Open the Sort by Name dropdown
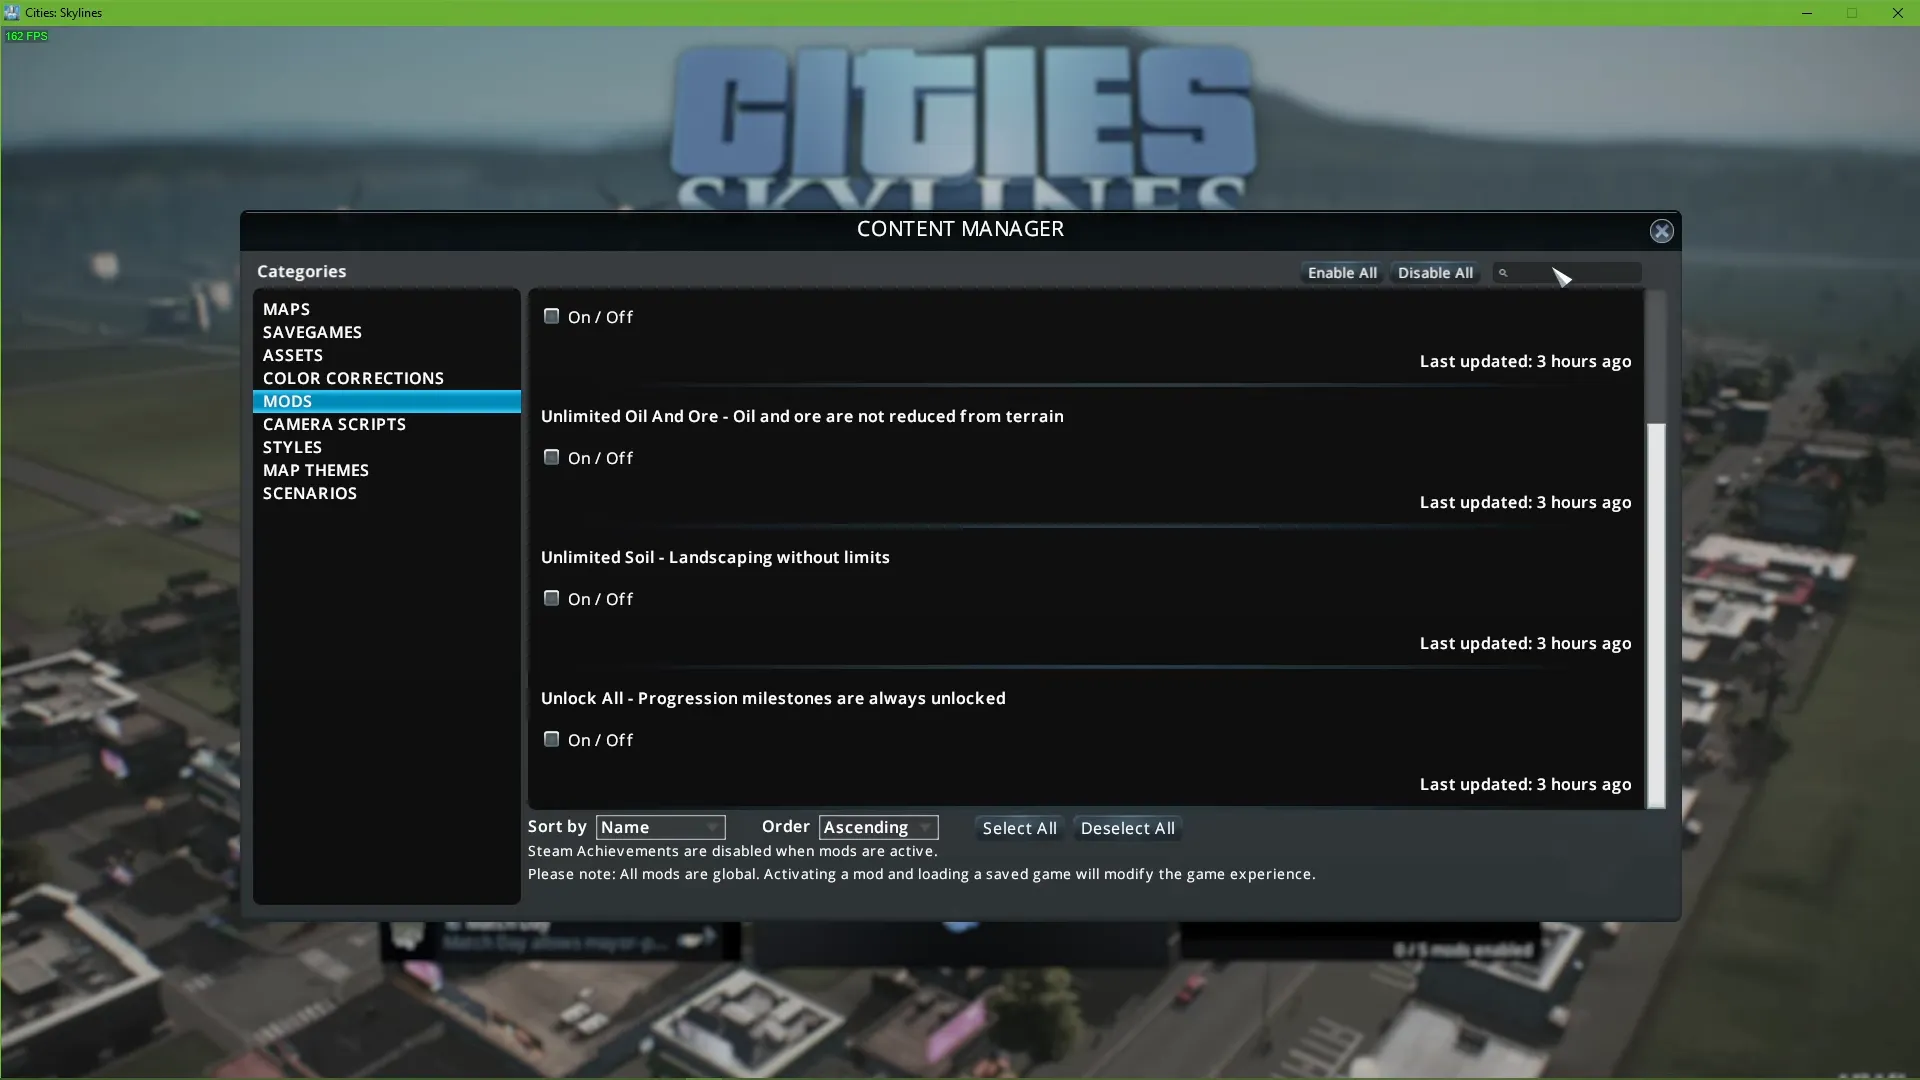 [x=660, y=827]
